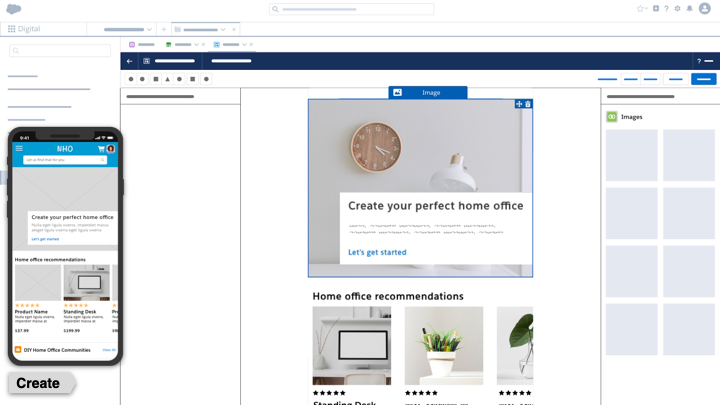The image size is (720, 405).
Task: Click into the left sidebar search field
Action: (x=60, y=51)
